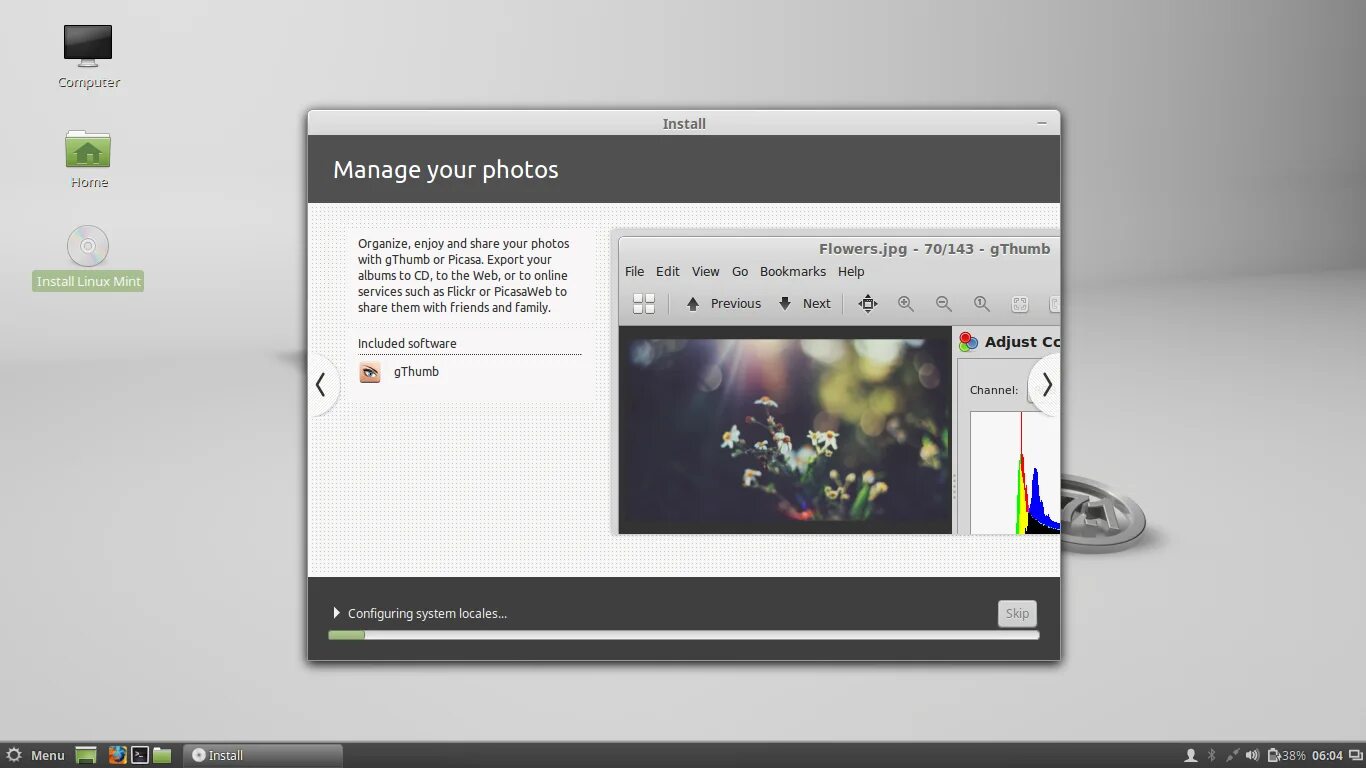Click the Bluetooth tray icon

[x=1211, y=755]
